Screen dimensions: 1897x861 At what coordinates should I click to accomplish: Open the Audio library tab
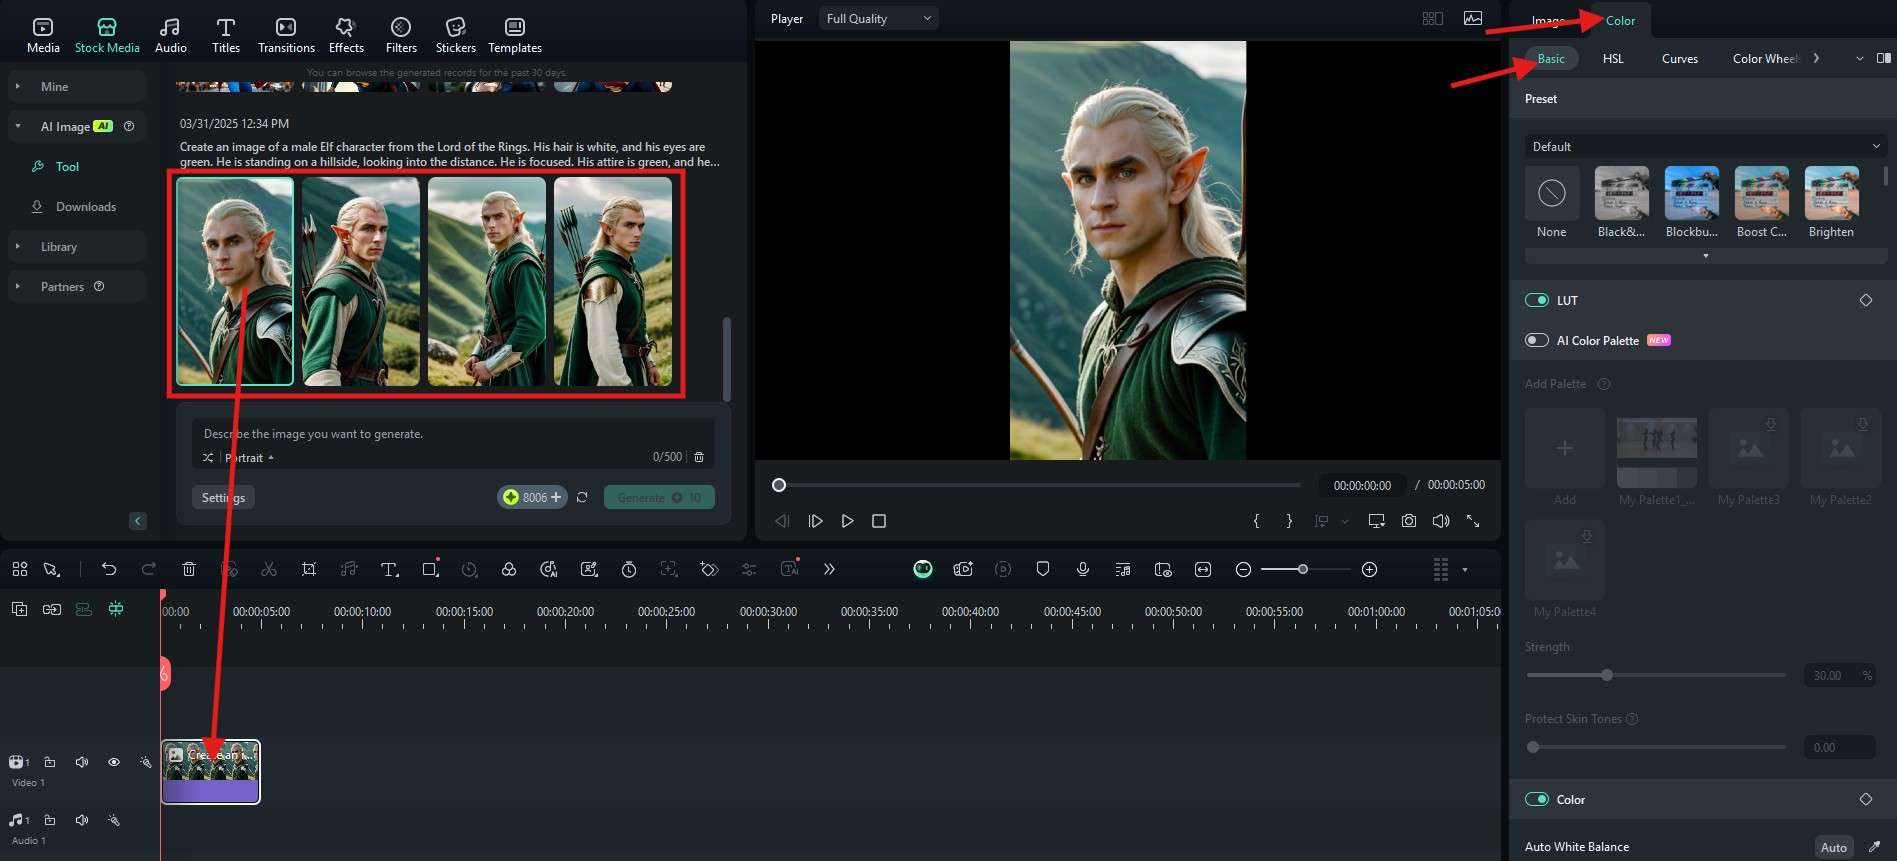(x=170, y=35)
